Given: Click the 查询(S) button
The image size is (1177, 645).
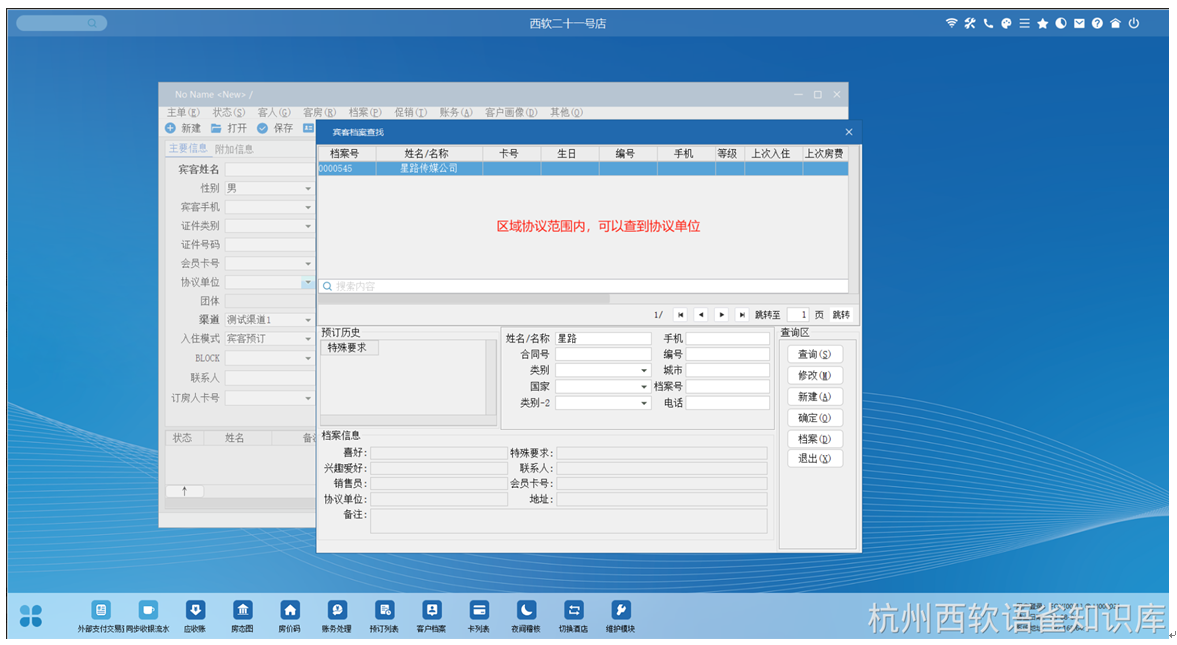Looking at the screenshot, I should click(814, 354).
